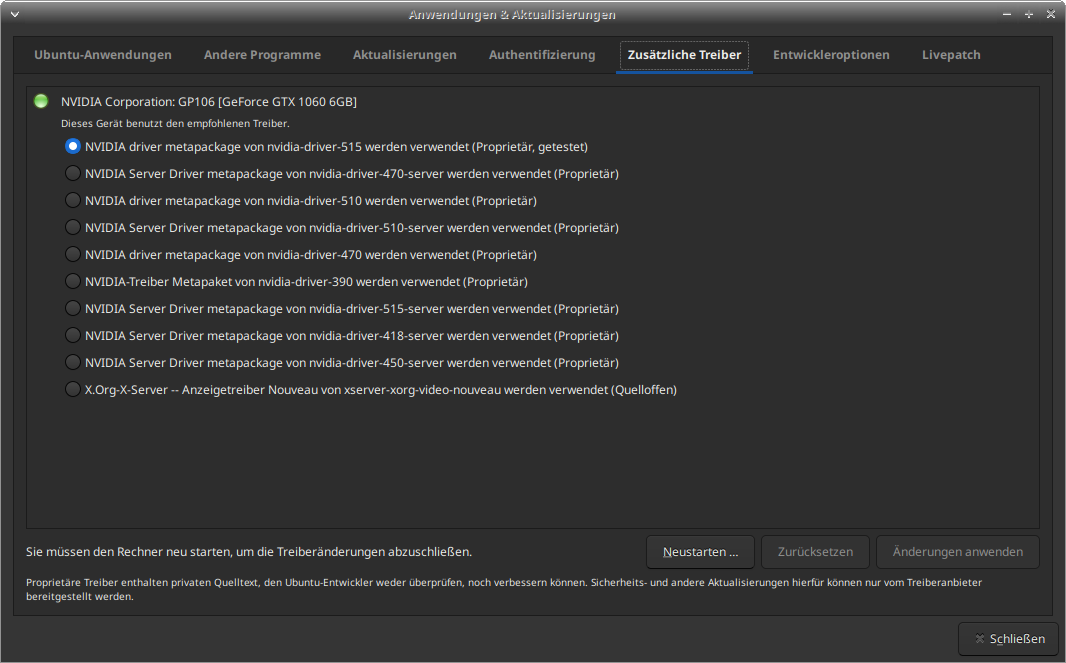Open the Livepatch tab
Screen dimensions: 1066x663
(x=951, y=55)
